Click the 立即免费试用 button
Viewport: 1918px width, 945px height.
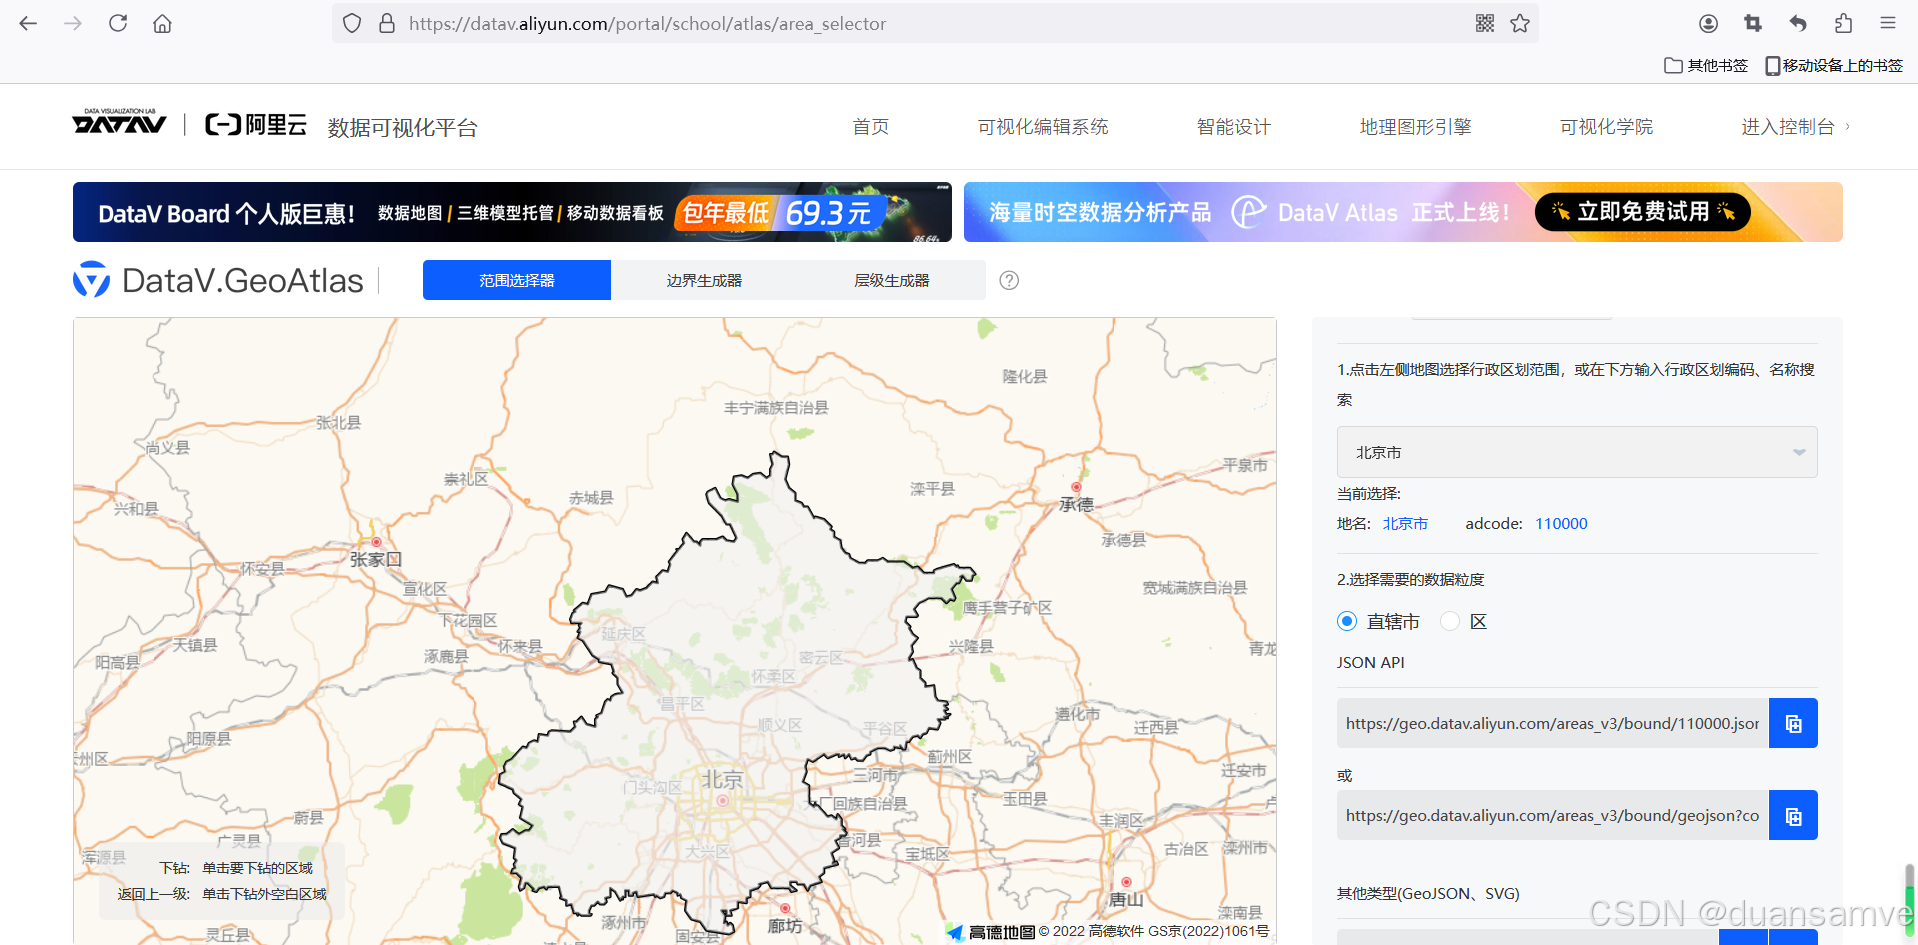coord(1642,212)
